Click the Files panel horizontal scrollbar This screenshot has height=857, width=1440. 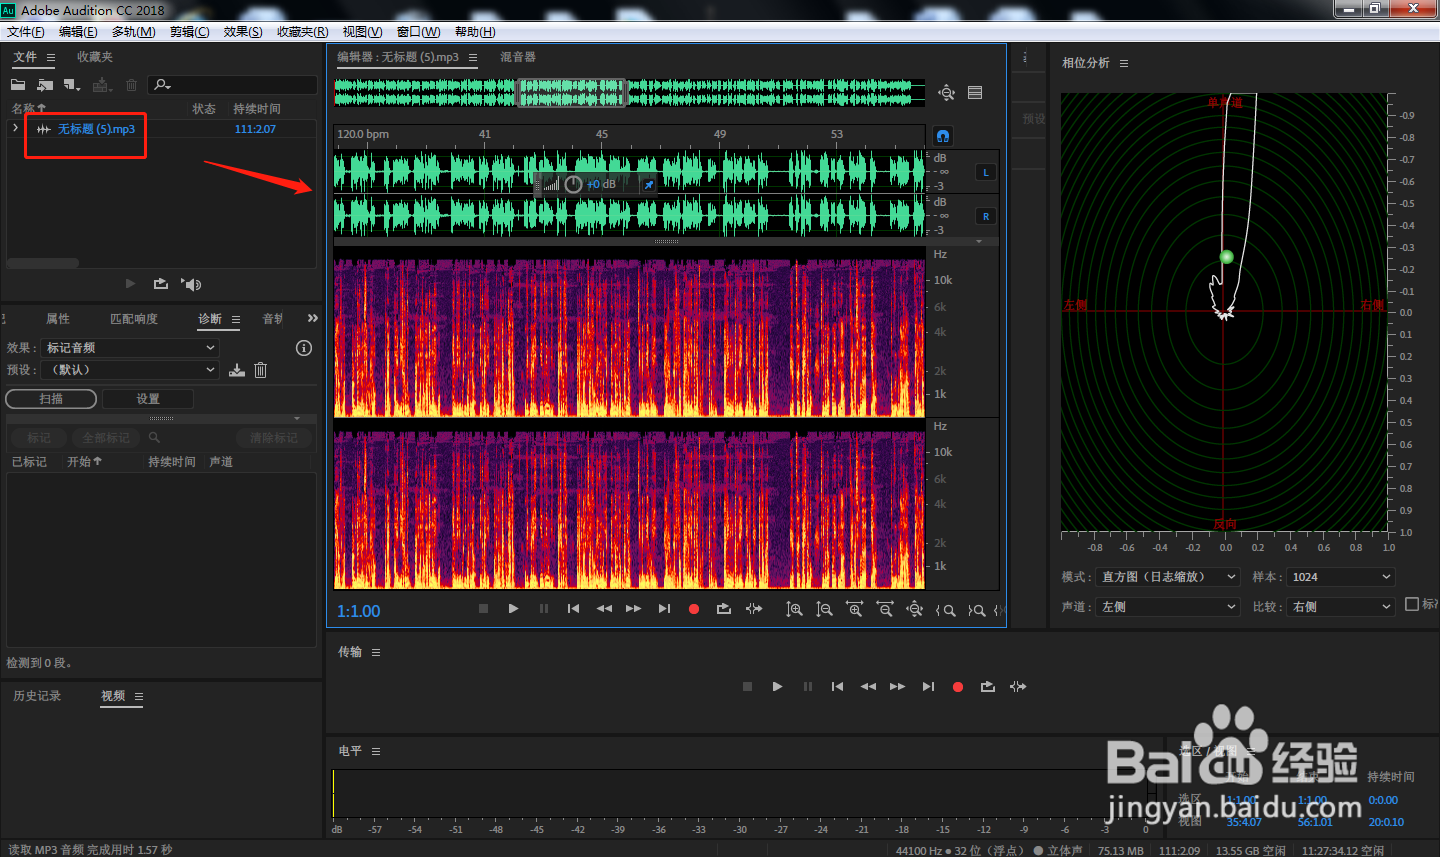tap(43, 263)
